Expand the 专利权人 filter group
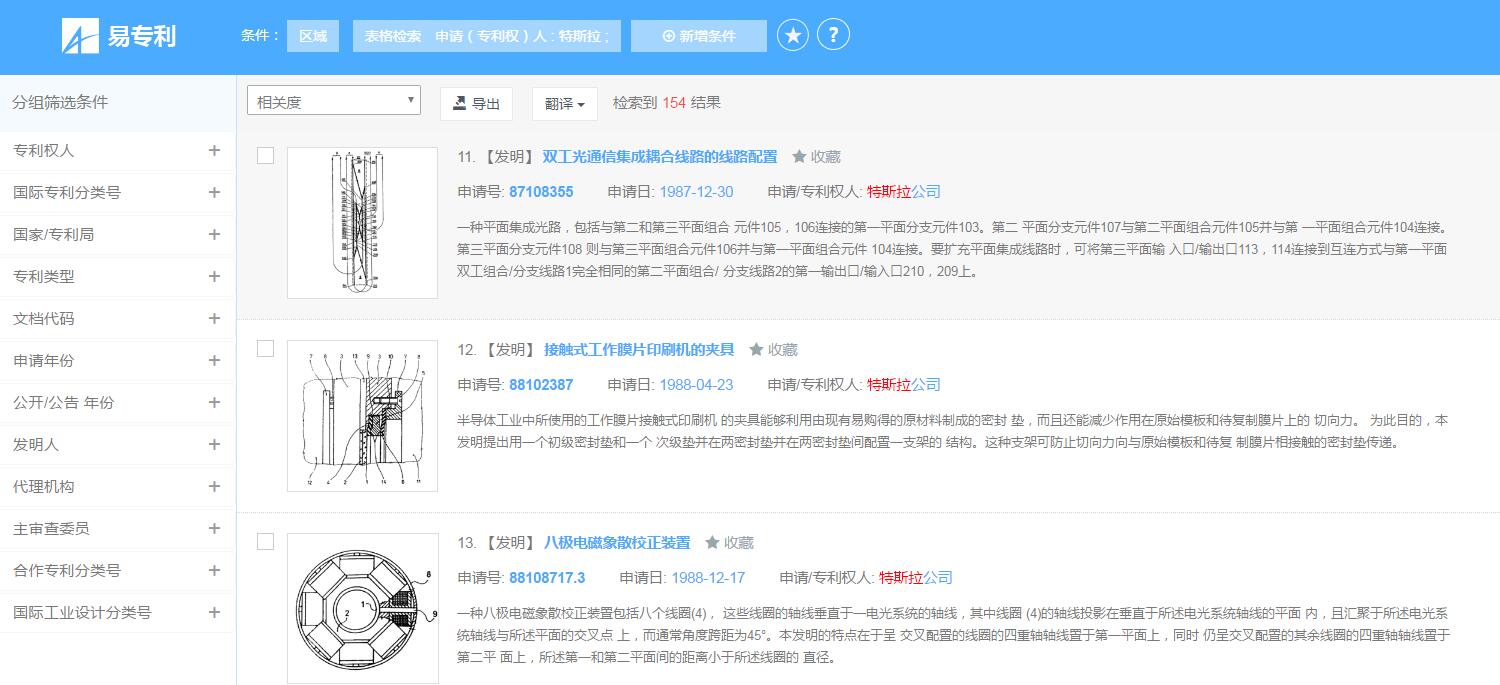Image resolution: width=1500 pixels, height=685 pixels. [214, 151]
